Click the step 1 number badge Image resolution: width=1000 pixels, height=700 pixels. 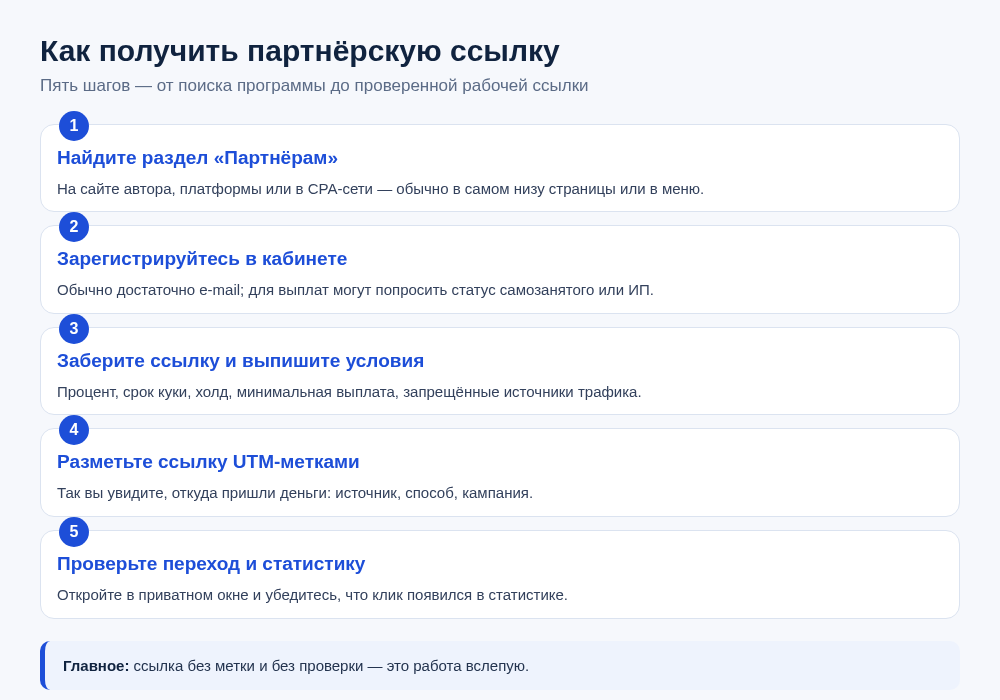[x=74, y=126]
